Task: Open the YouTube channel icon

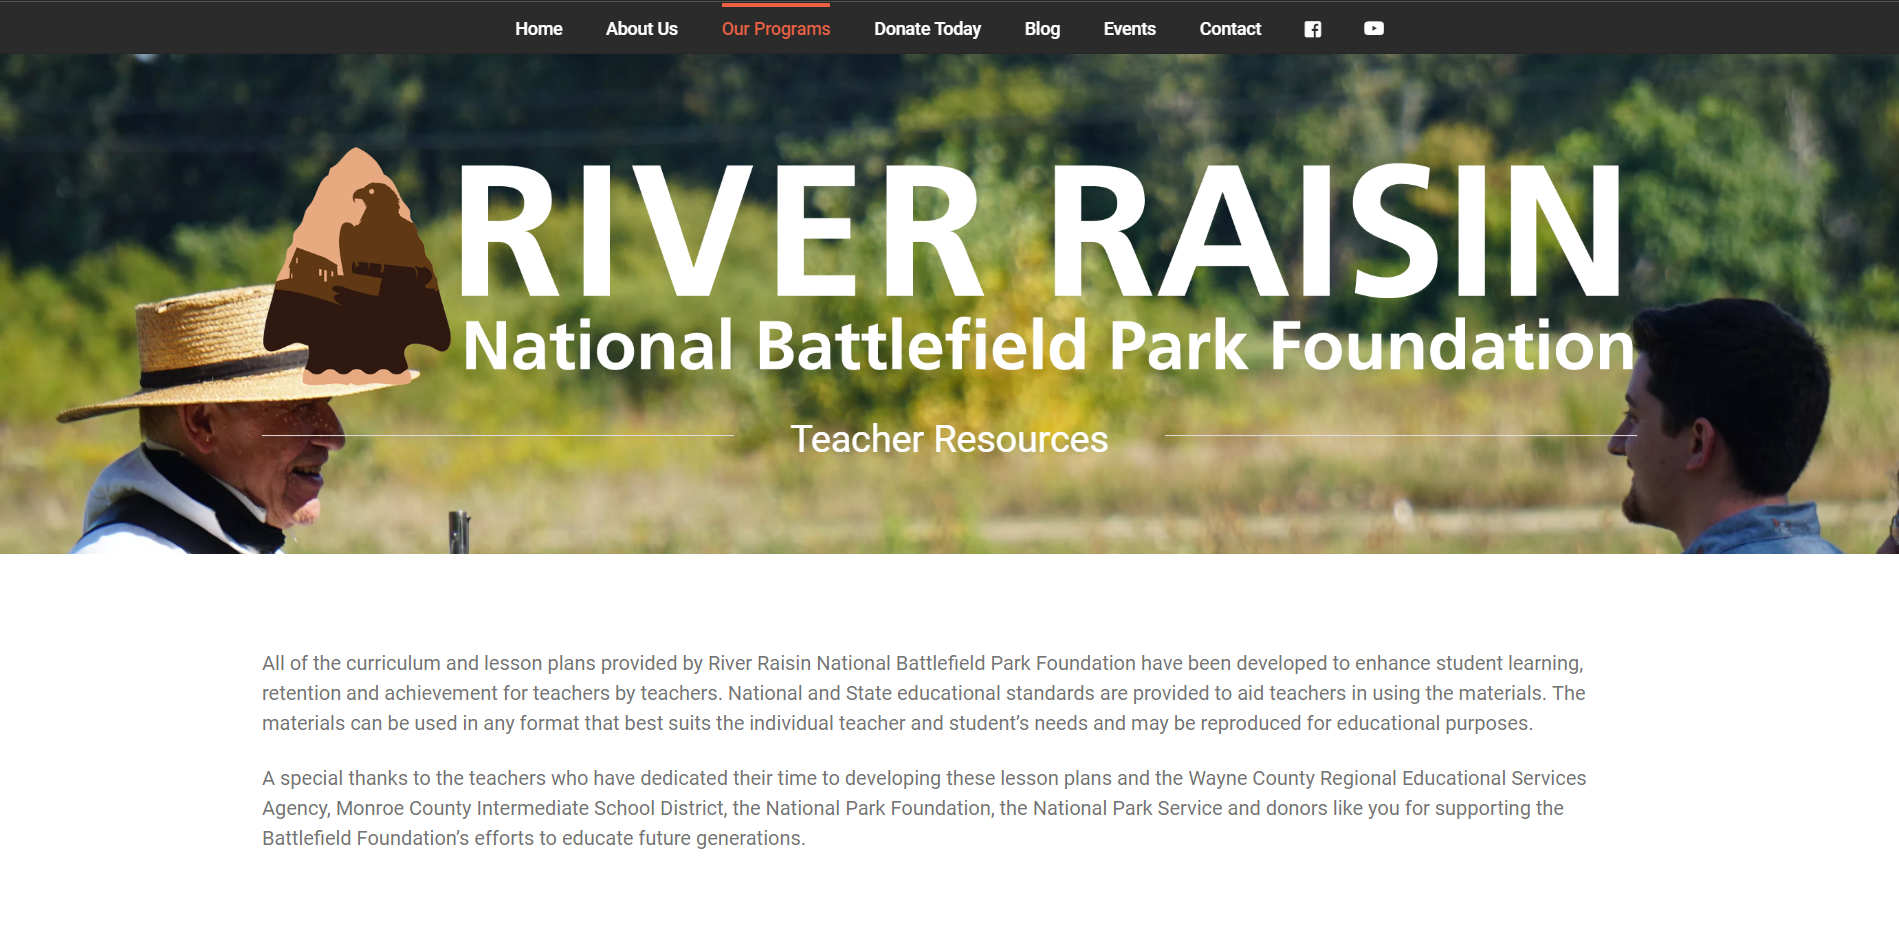Action: pos(1373,29)
